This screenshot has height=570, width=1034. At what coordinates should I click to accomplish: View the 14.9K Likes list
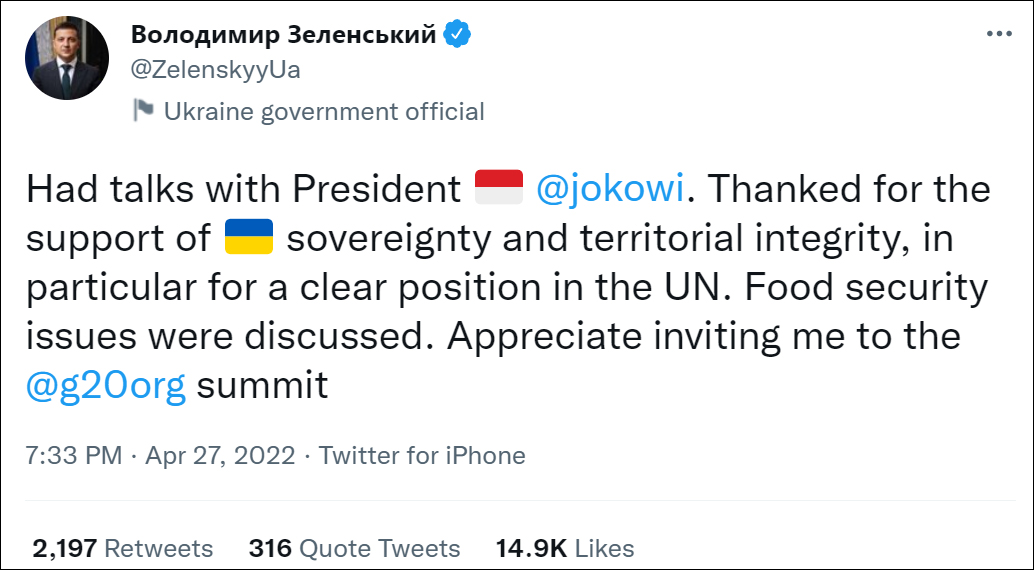tap(565, 548)
